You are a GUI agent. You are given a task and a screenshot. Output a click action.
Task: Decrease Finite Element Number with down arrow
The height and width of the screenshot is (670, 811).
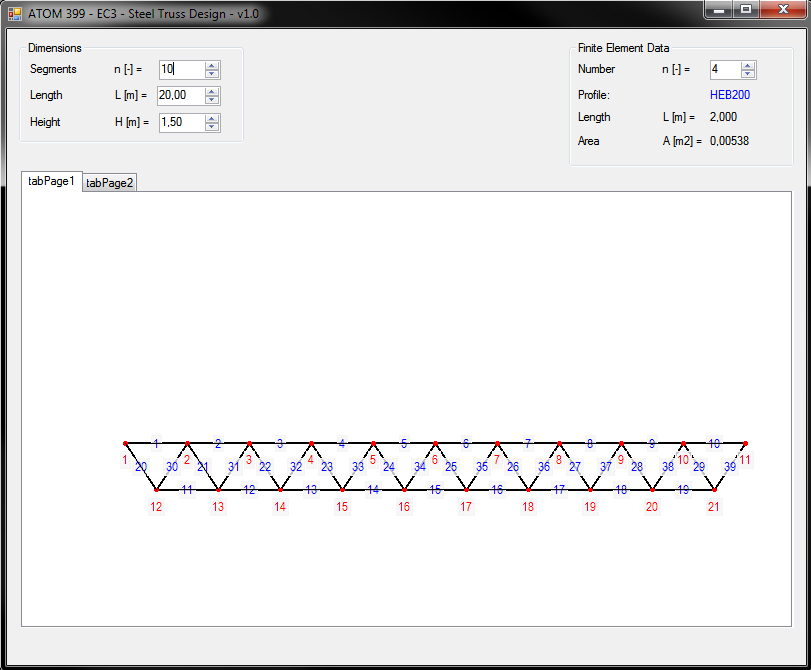747,73
